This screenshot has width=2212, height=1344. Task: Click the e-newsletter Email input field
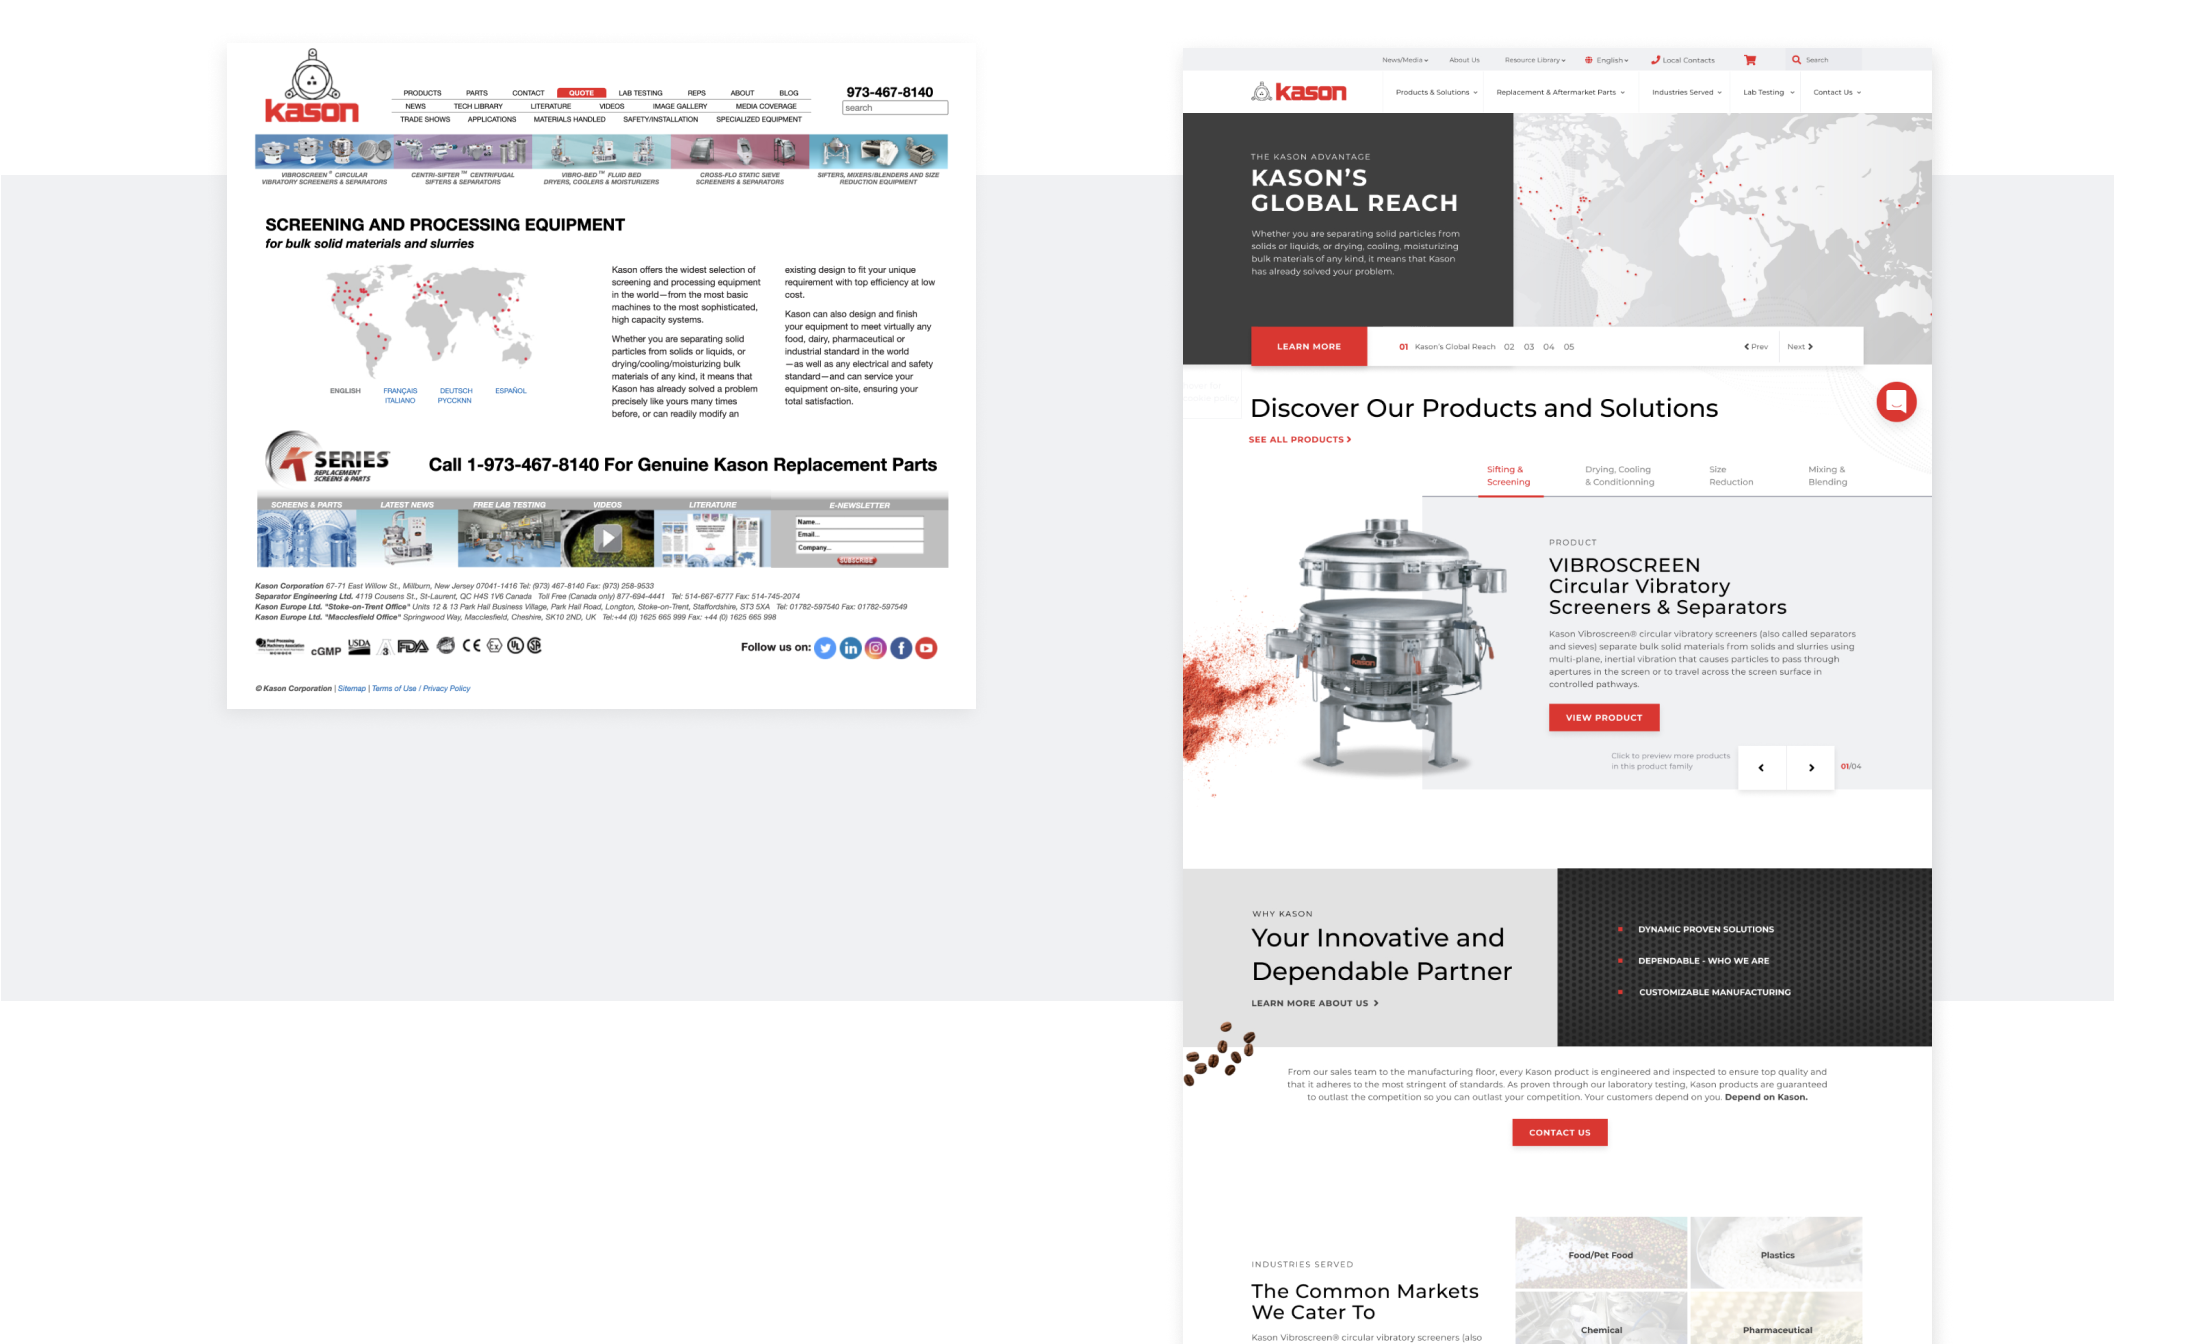858,535
